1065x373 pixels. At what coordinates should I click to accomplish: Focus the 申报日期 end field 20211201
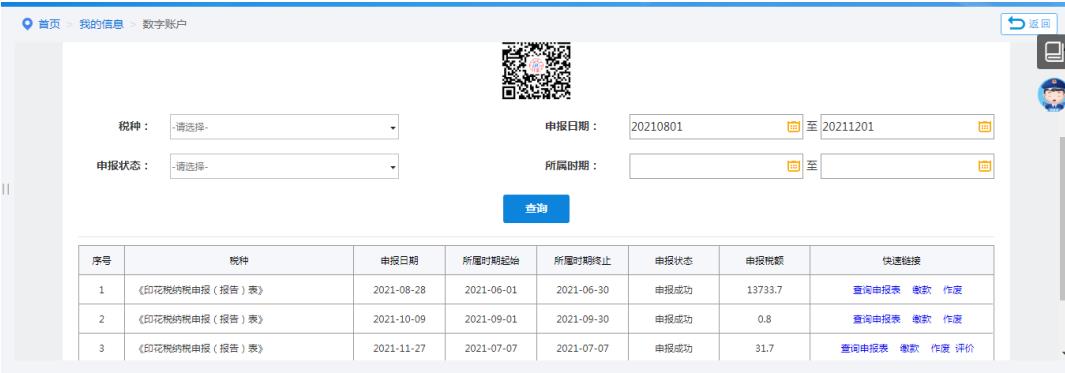pos(907,126)
